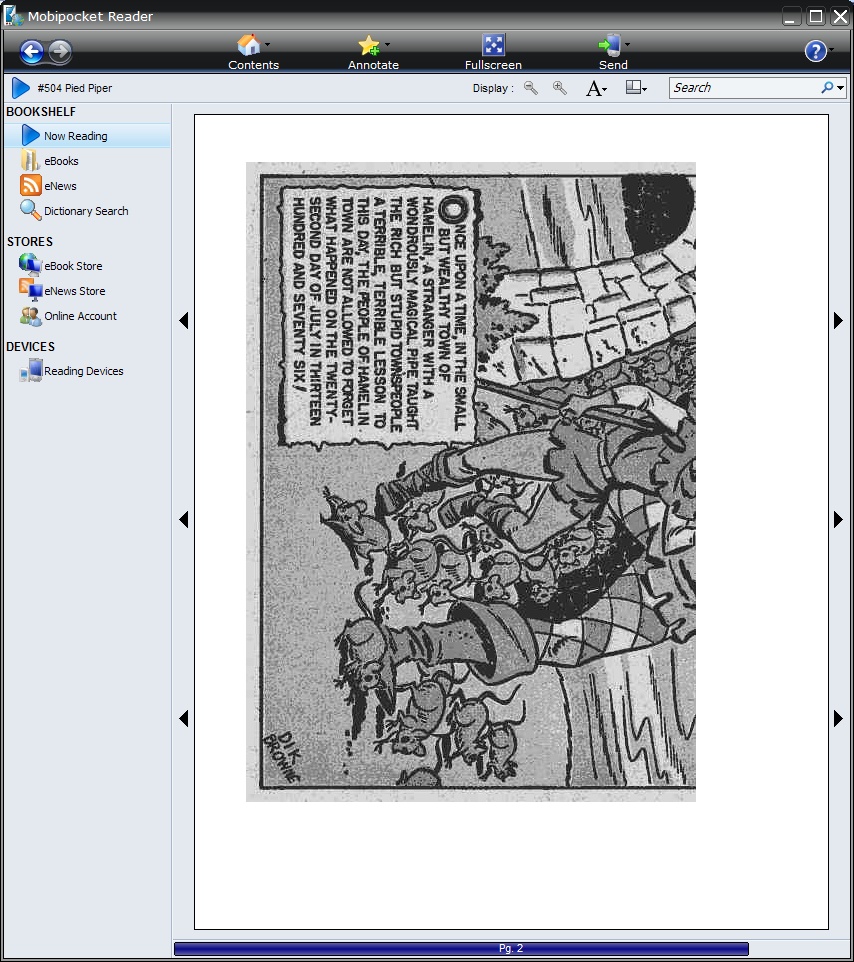Expand the Send dropdown arrow
The height and width of the screenshot is (962, 854).
pos(627,44)
